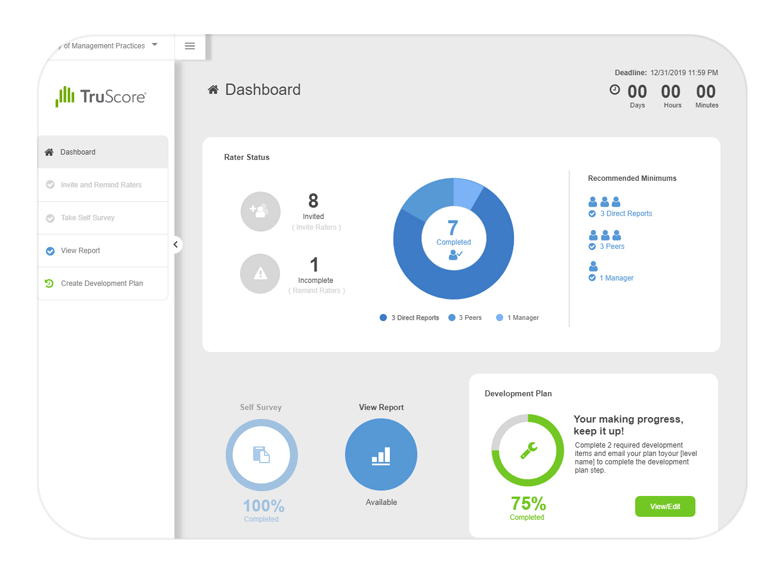Click the Invite Raters link
This screenshot has width=776, height=572.
(x=316, y=228)
